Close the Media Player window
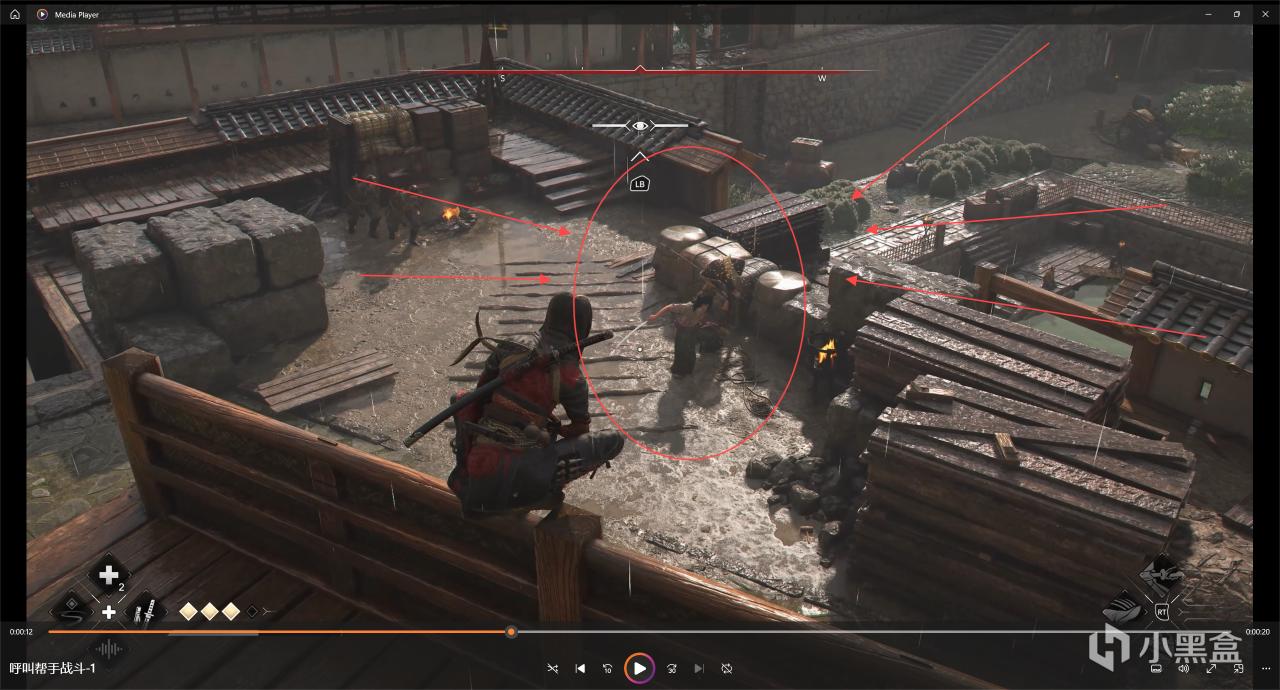 point(1264,14)
